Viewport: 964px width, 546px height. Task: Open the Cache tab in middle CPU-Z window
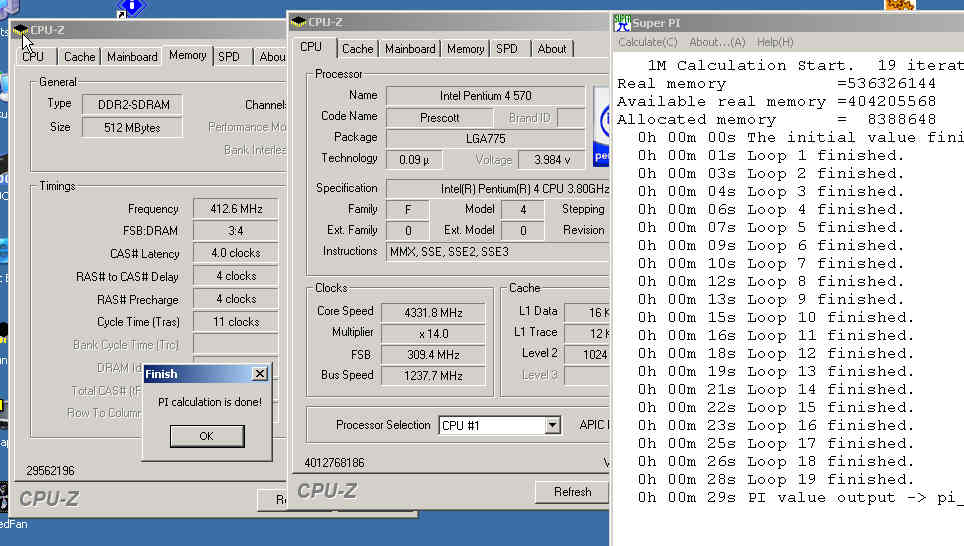pos(358,49)
